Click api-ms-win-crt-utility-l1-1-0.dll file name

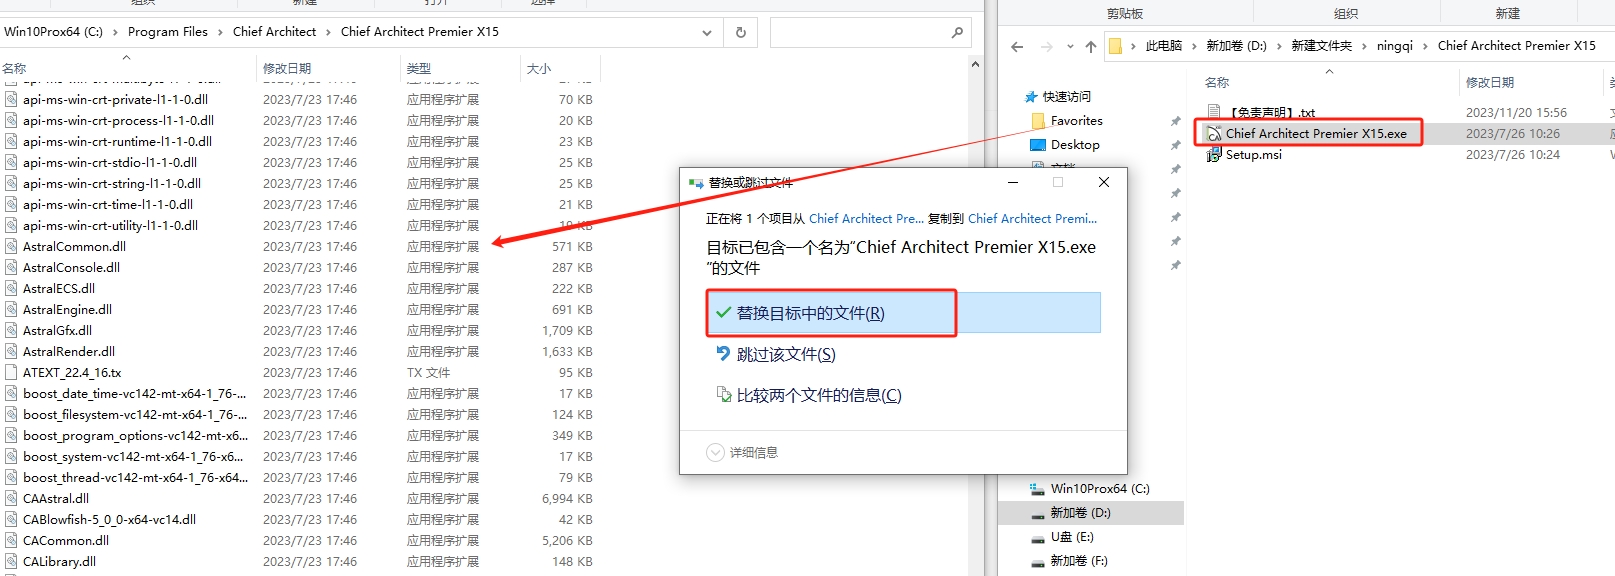point(111,226)
